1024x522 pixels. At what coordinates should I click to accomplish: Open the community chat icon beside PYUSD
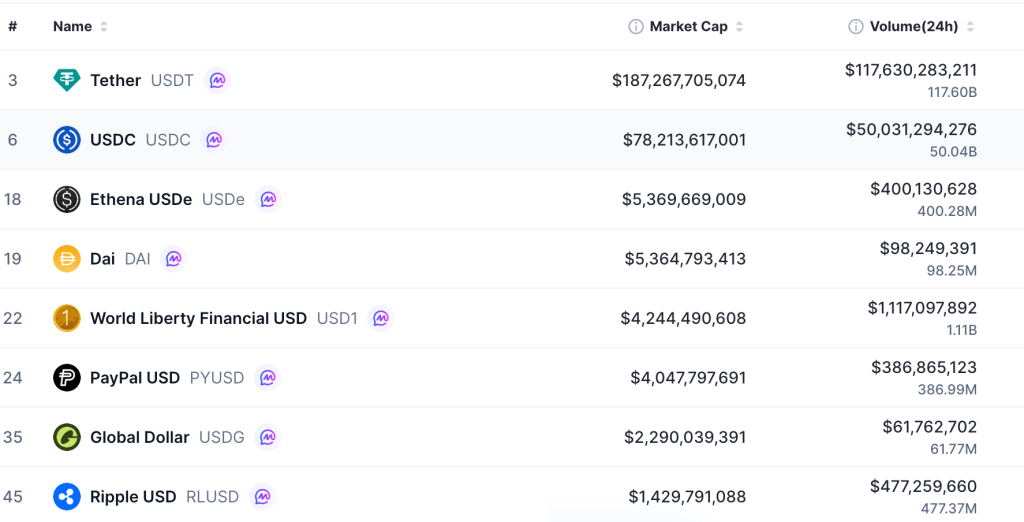point(268,378)
